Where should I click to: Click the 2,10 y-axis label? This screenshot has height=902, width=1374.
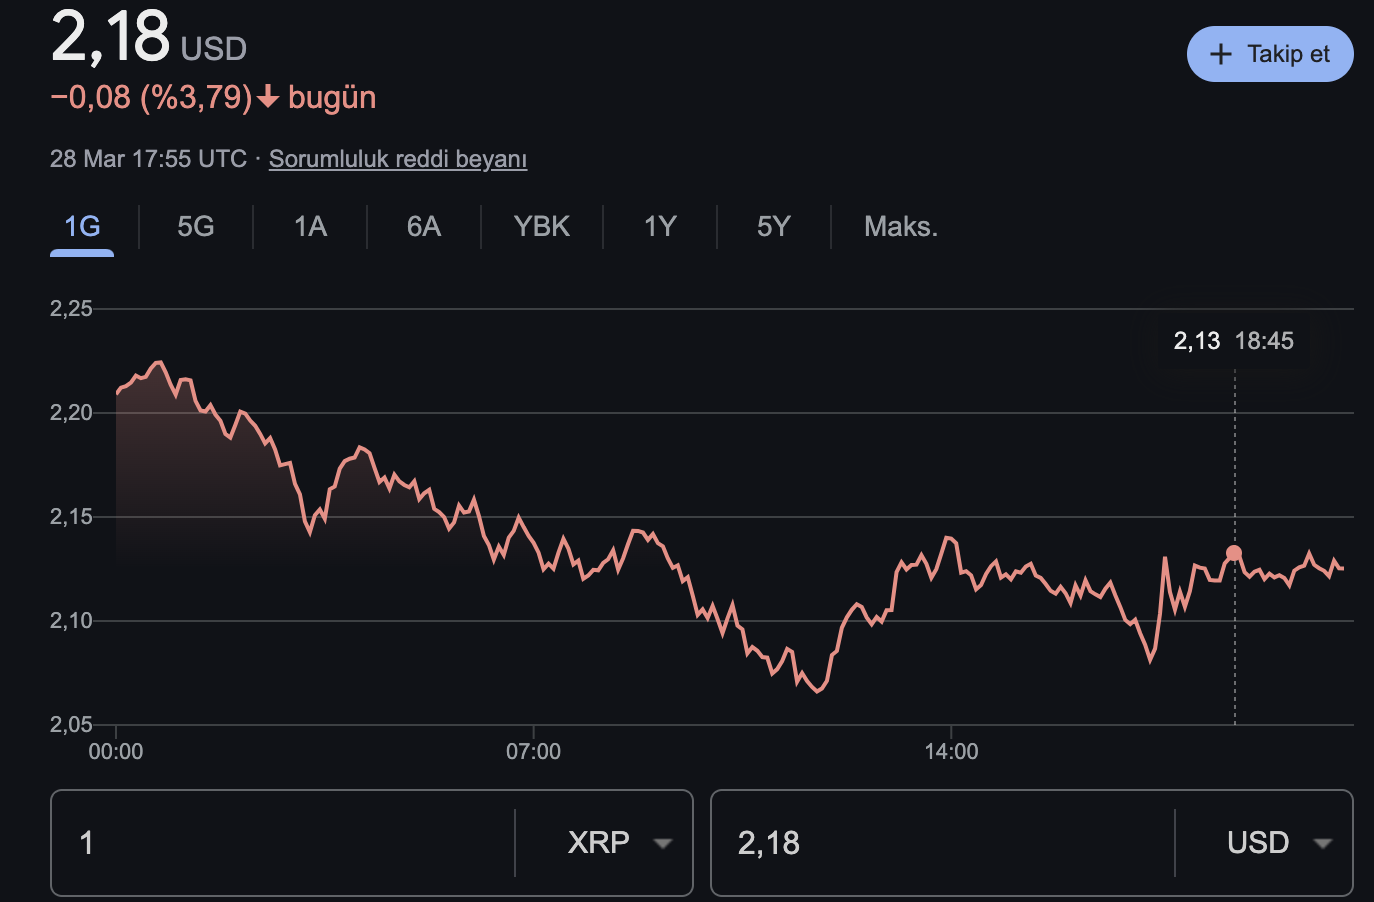pyautogui.click(x=71, y=620)
